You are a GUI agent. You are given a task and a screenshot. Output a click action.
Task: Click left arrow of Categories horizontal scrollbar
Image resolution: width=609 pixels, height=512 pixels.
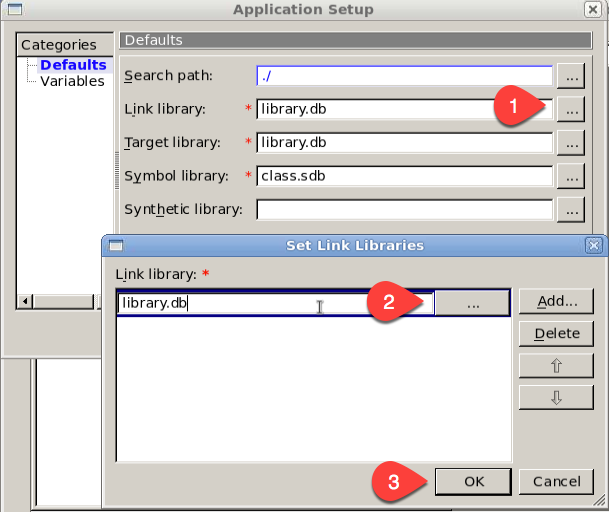(26, 301)
